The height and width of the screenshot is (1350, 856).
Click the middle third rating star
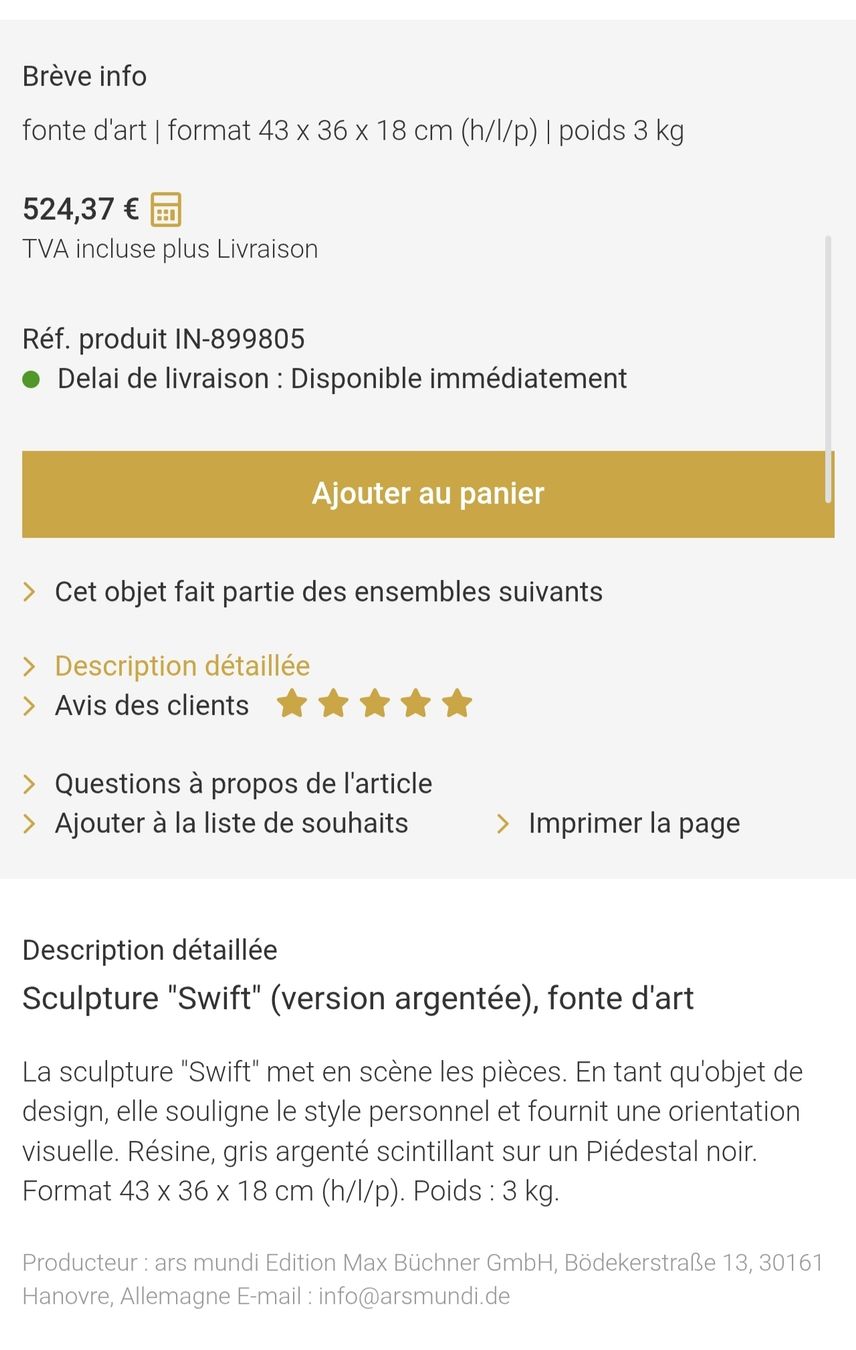pos(374,704)
